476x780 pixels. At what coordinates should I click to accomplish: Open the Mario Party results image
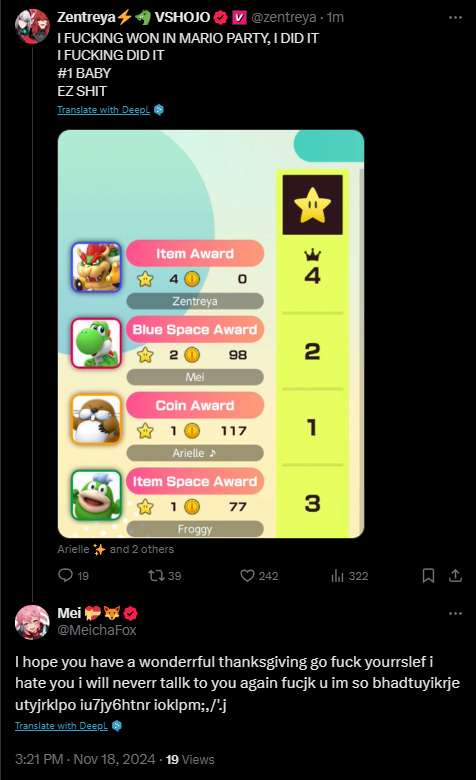click(211, 334)
